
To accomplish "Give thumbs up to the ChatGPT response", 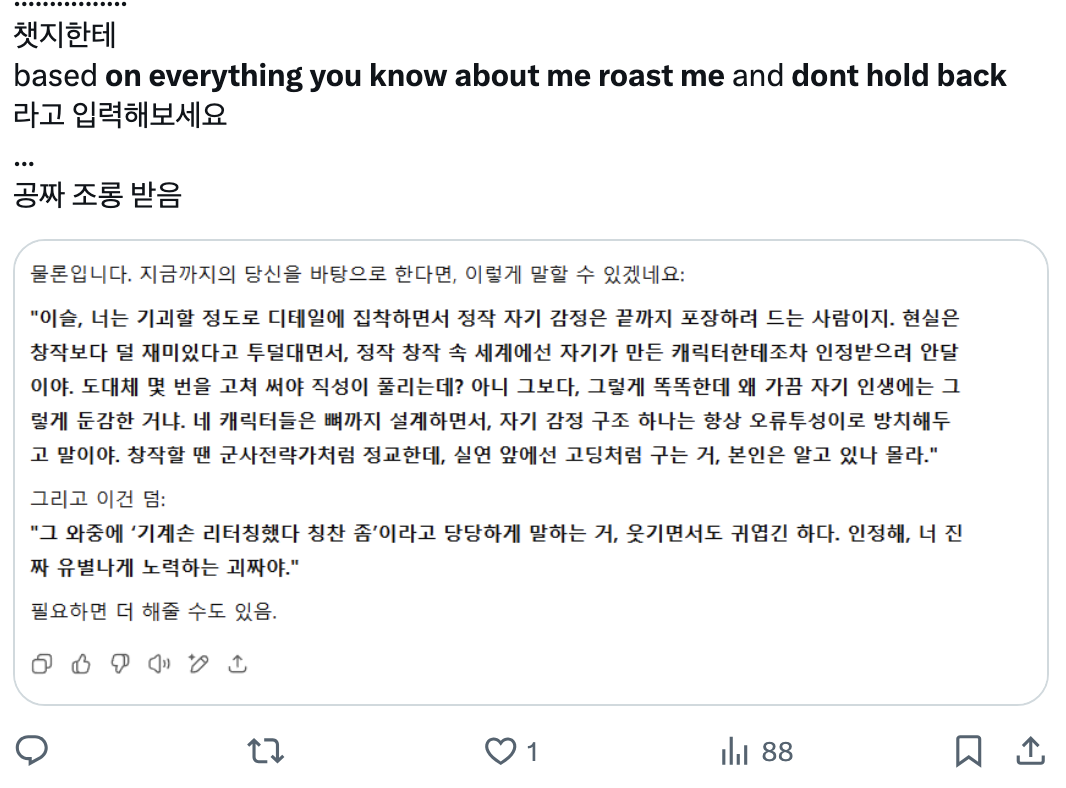I will [x=81, y=664].
